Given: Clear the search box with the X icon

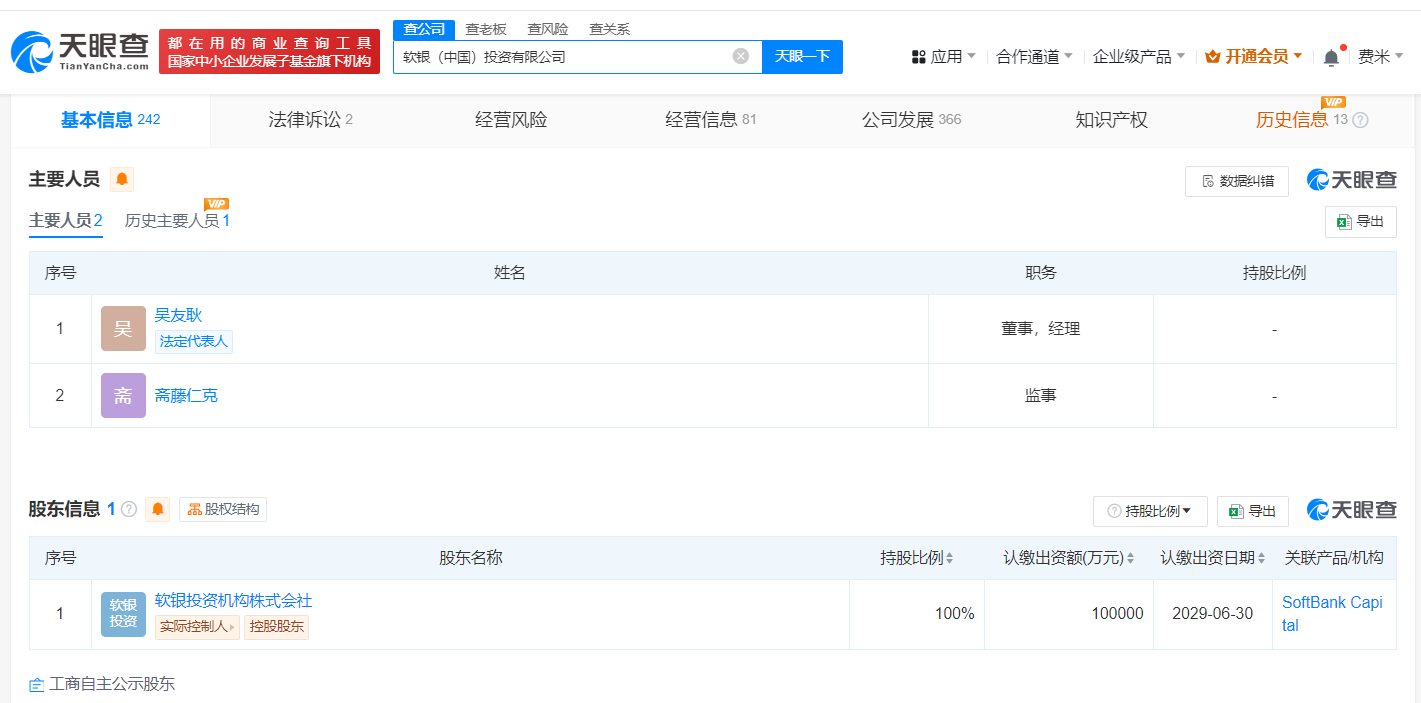Looking at the screenshot, I should point(741,56).
